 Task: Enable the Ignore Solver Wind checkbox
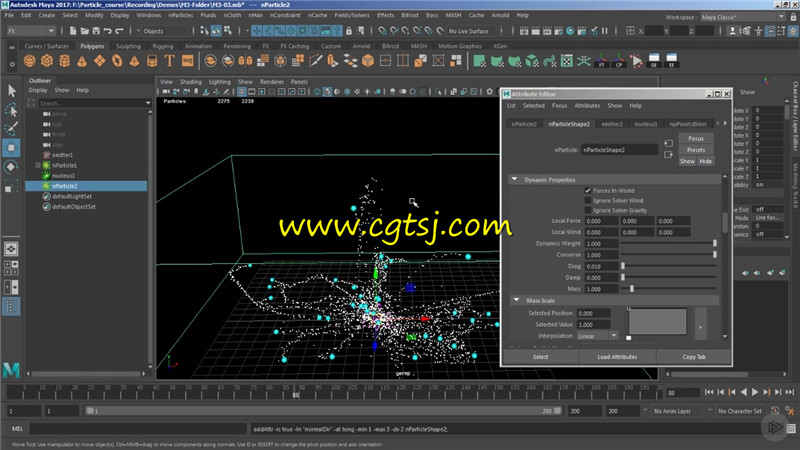point(588,201)
